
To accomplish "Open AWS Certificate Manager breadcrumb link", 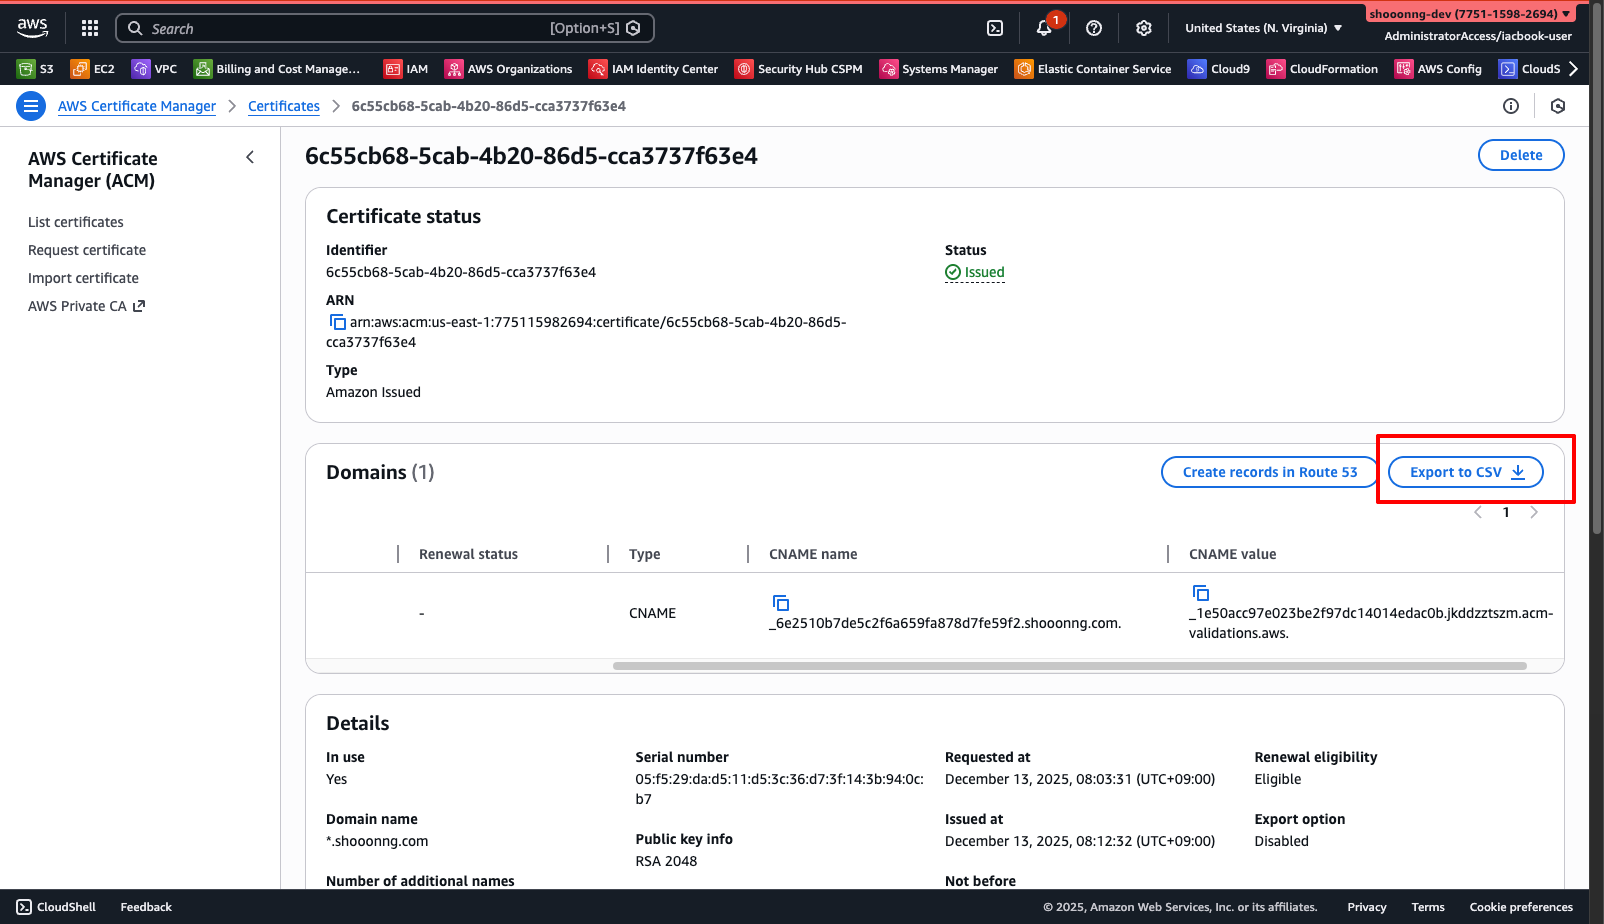I will tap(137, 106).
